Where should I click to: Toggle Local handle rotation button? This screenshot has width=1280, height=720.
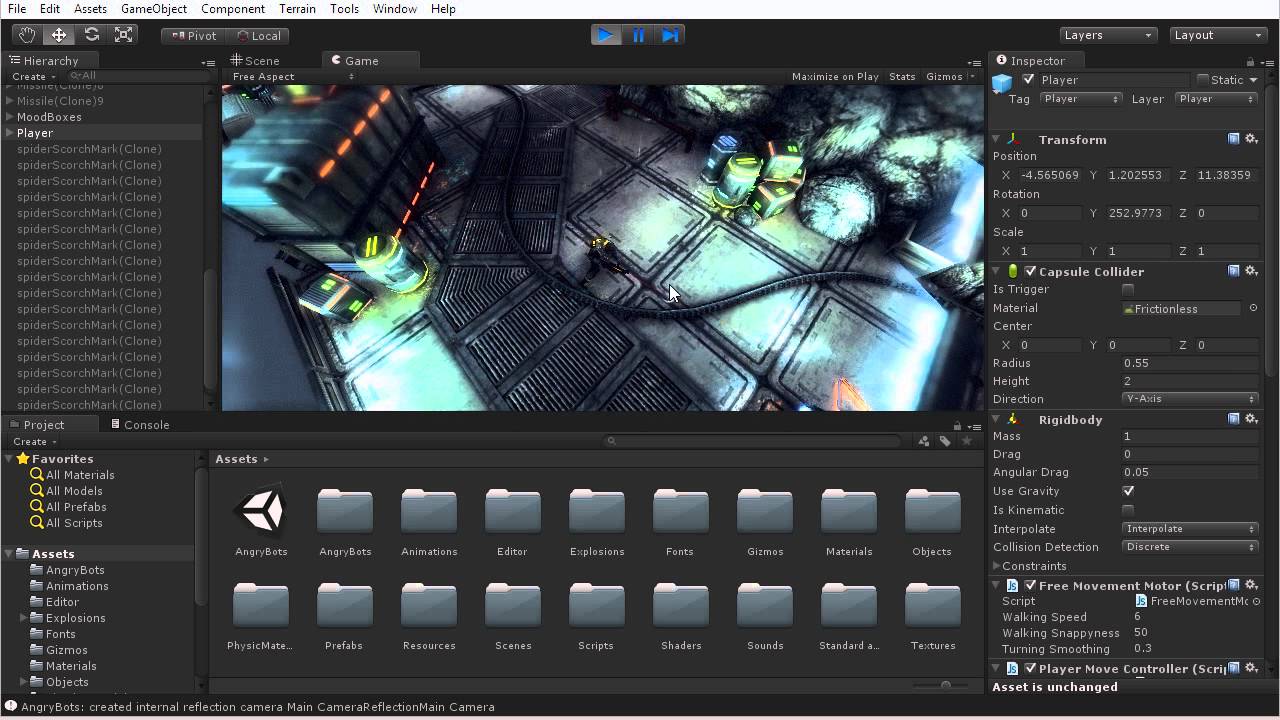(258, 35)
